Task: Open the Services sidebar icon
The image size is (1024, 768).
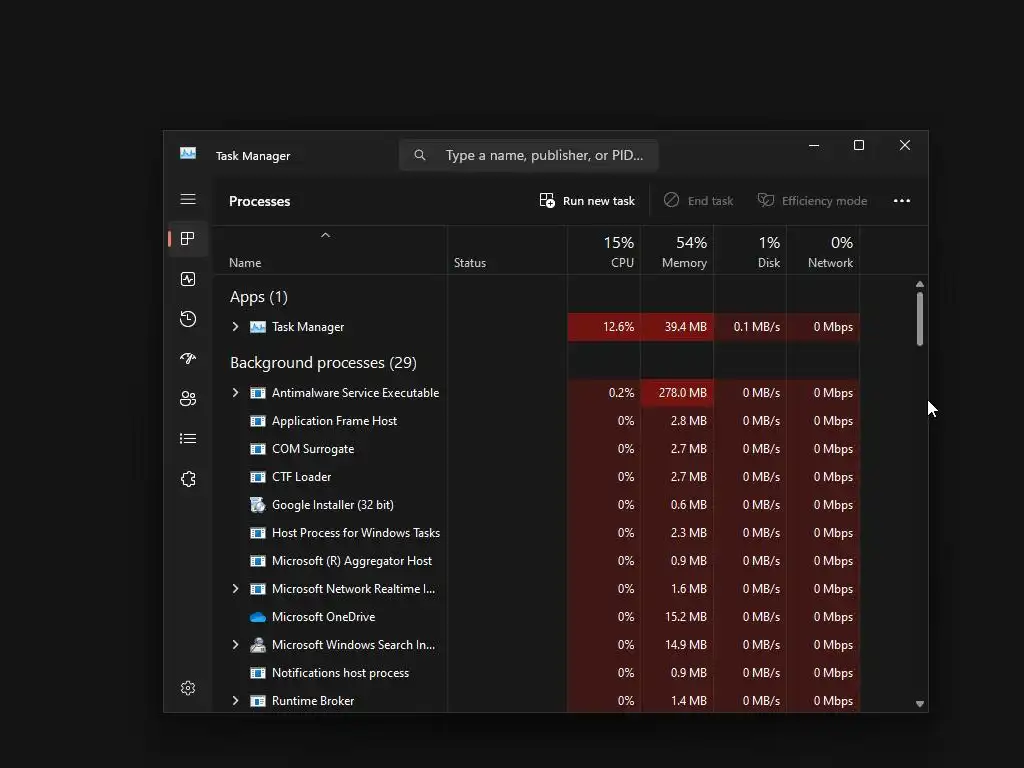Action: (x=188, y=479)
